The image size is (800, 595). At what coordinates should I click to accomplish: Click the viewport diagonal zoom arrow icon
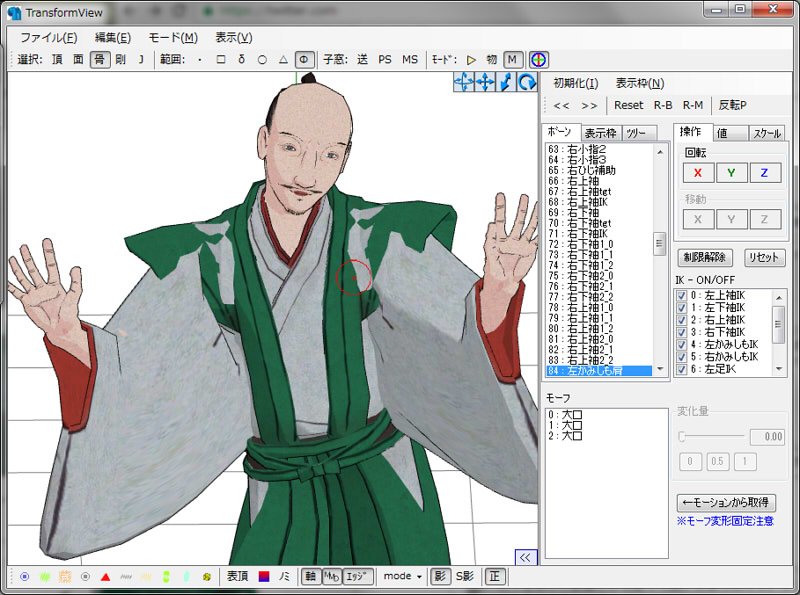tap(506, 82)
